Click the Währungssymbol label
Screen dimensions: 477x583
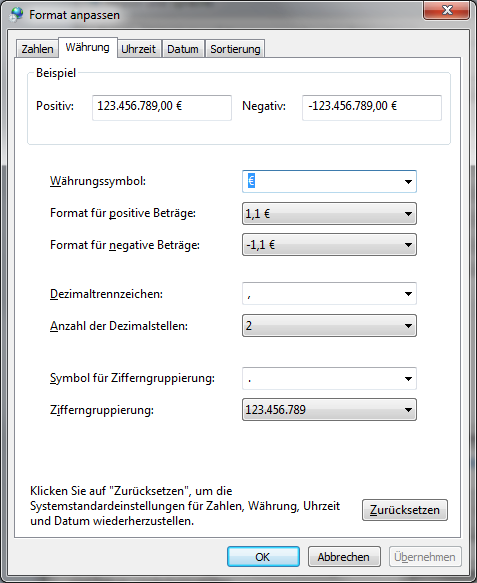tap(98, 181)
